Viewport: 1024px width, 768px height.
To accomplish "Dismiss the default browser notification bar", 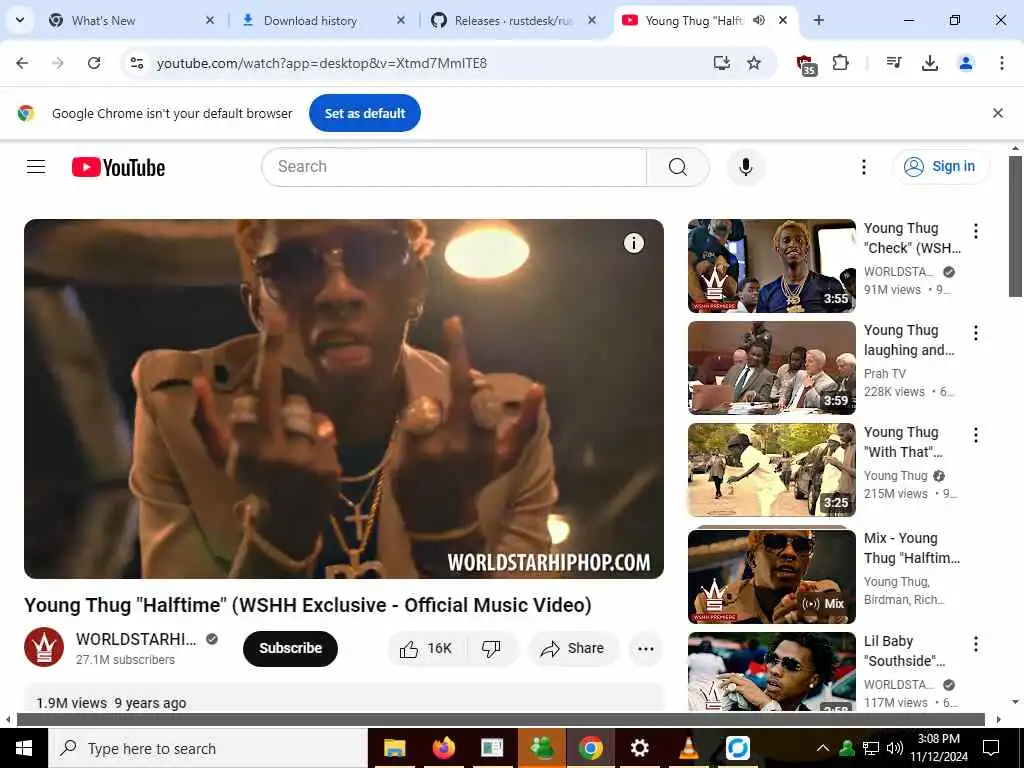I will point(997,113).
